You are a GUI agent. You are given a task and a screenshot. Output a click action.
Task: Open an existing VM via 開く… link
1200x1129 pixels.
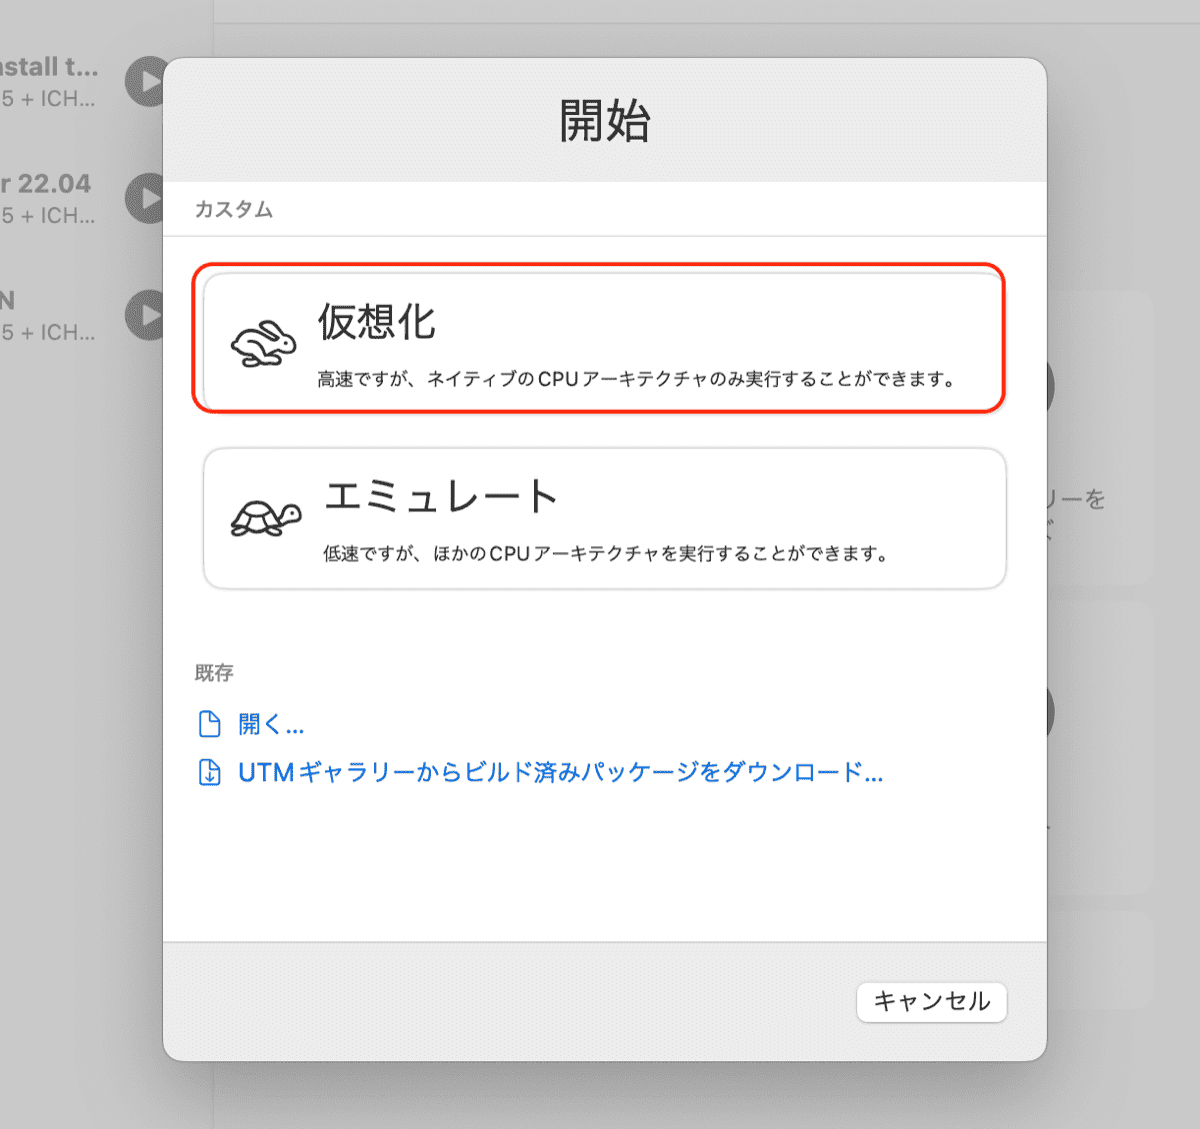(x=271, y=724)
